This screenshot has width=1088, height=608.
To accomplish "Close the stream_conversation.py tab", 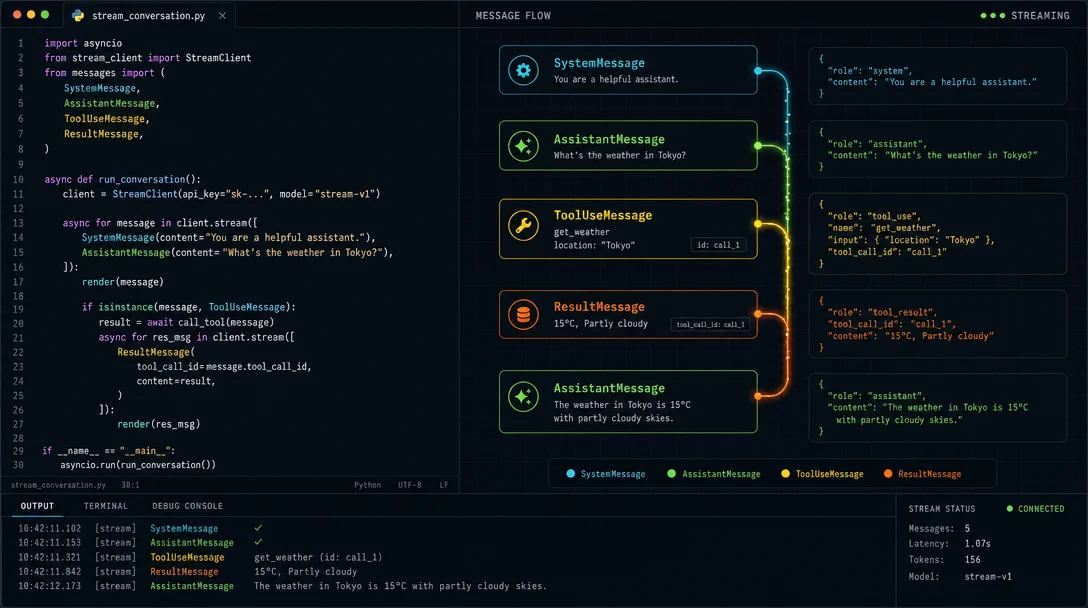I will coord(222,15).
